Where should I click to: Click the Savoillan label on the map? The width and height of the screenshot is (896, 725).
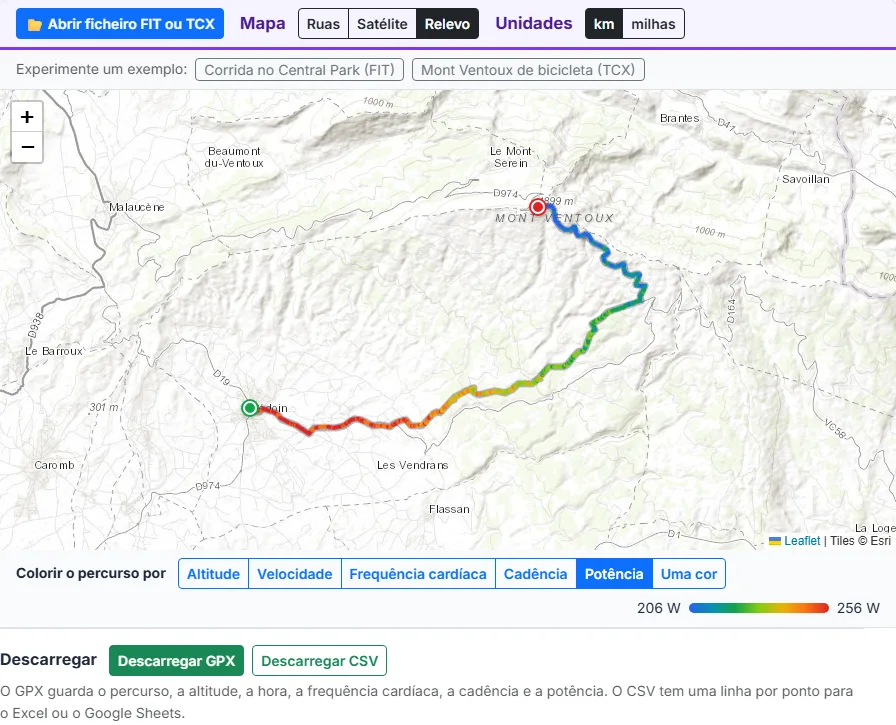pyautogui.click(x=806, y=179)
